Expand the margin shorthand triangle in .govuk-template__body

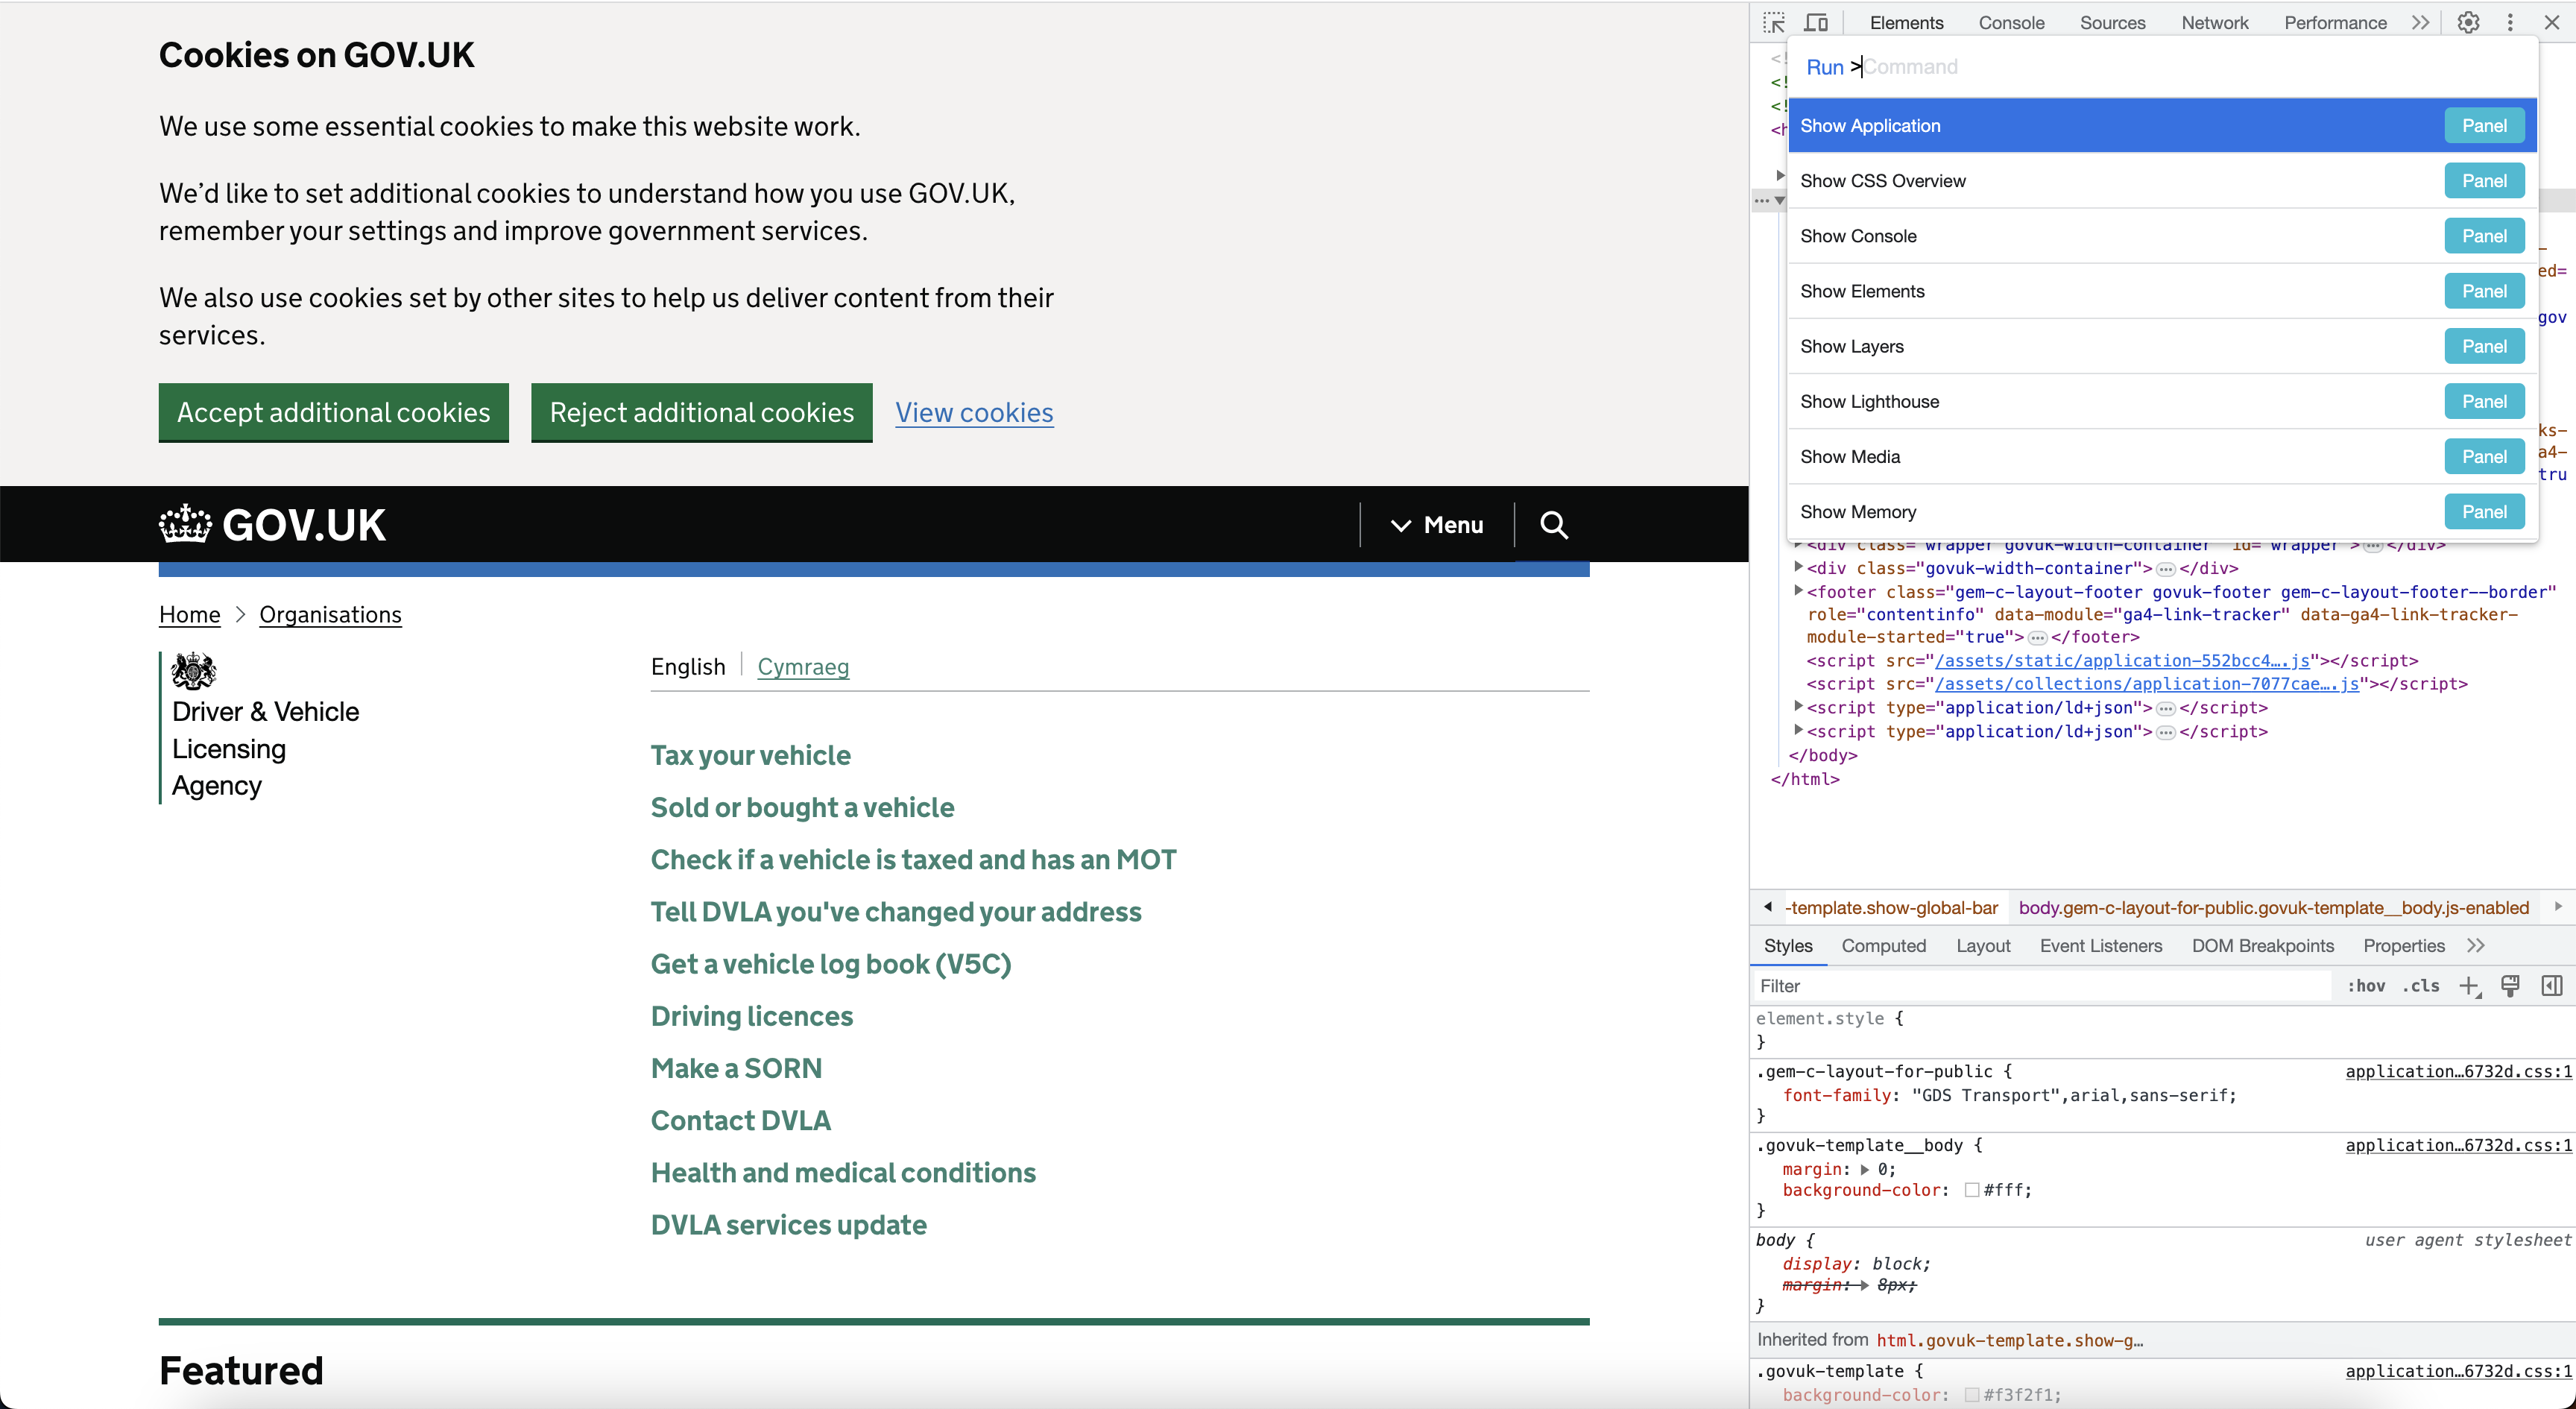click(x=1865, y=1169)
